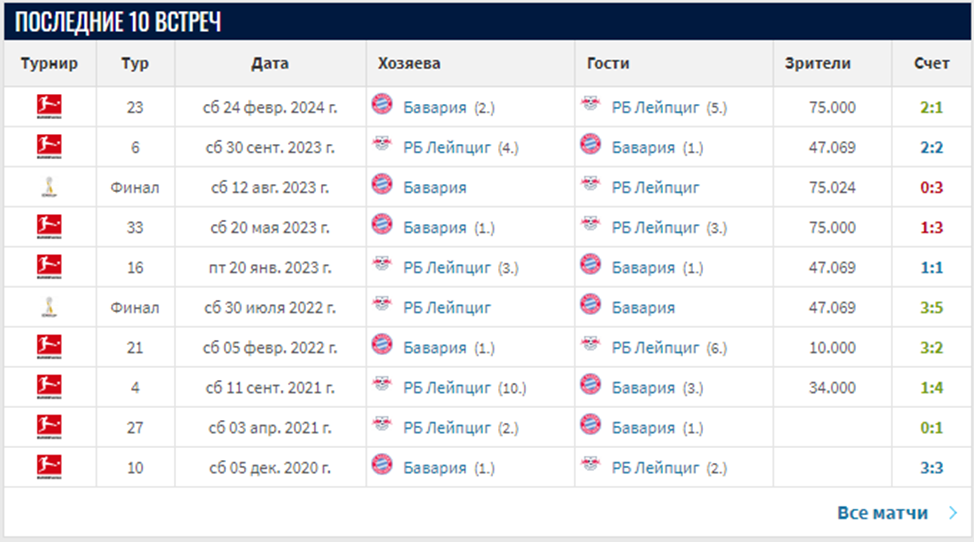Open the 3:5 score of 2022 final
The width and height of the screenshot is (974, 542).
tap(932, 307)
